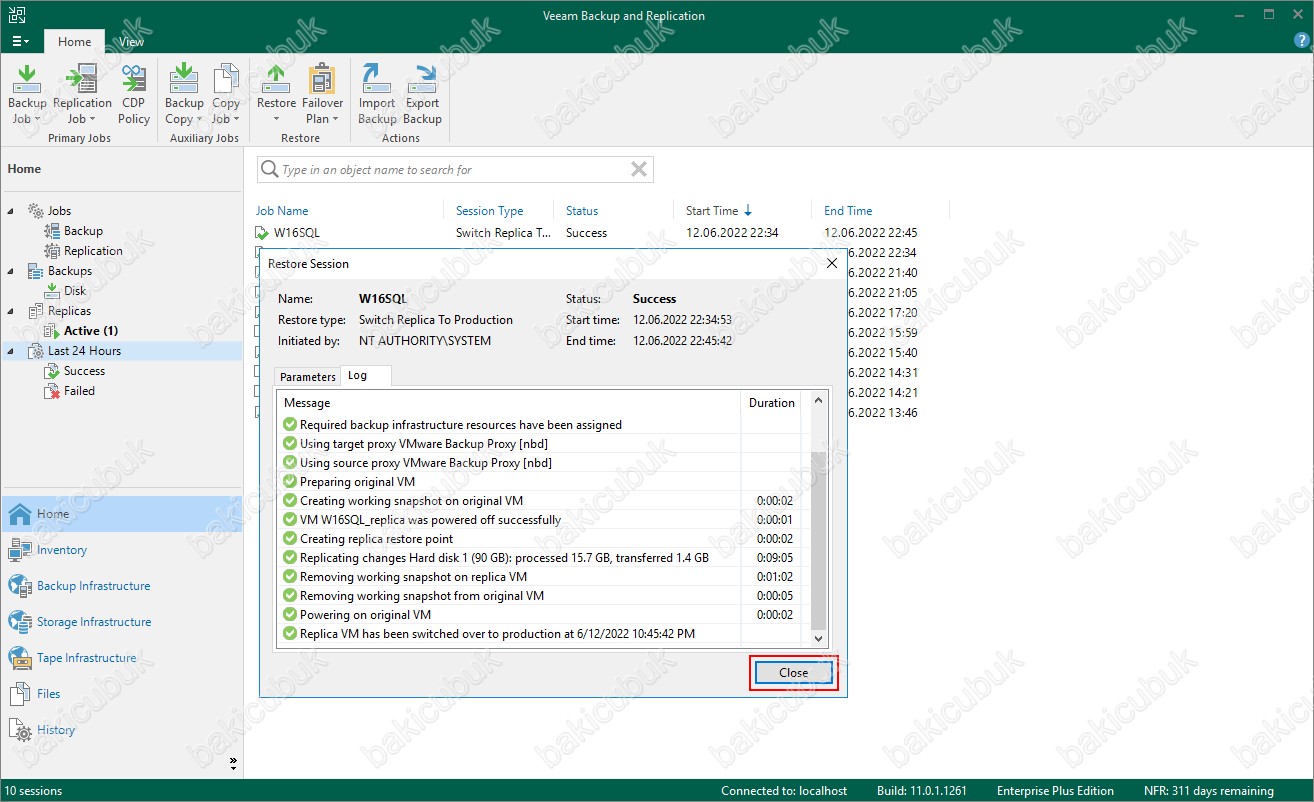Image resolution: width=1314 pixels, height=802 pixels.
Task: Open the Restore ribbon button
Action: click(x=276, y=95)
